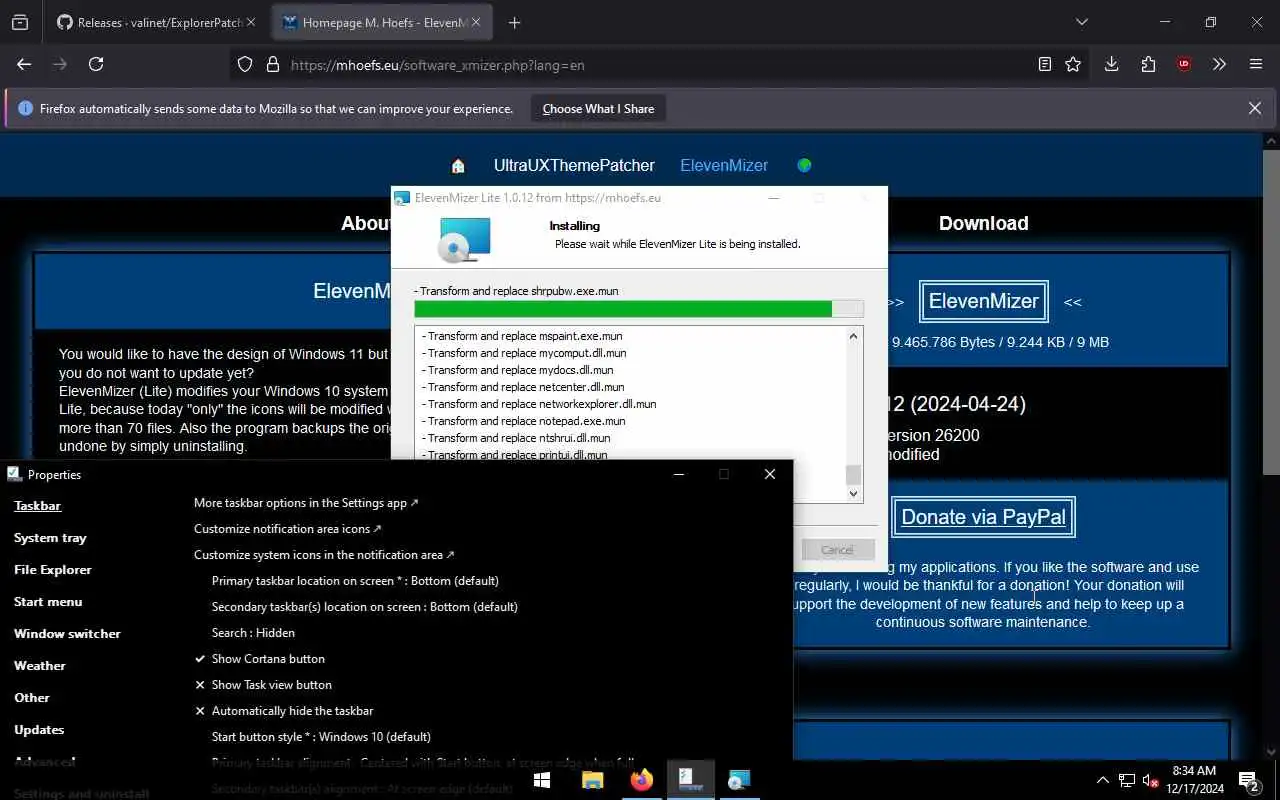
Task: Open the notification center icon
Action: pyautogui.click(x=1248, y=780)
